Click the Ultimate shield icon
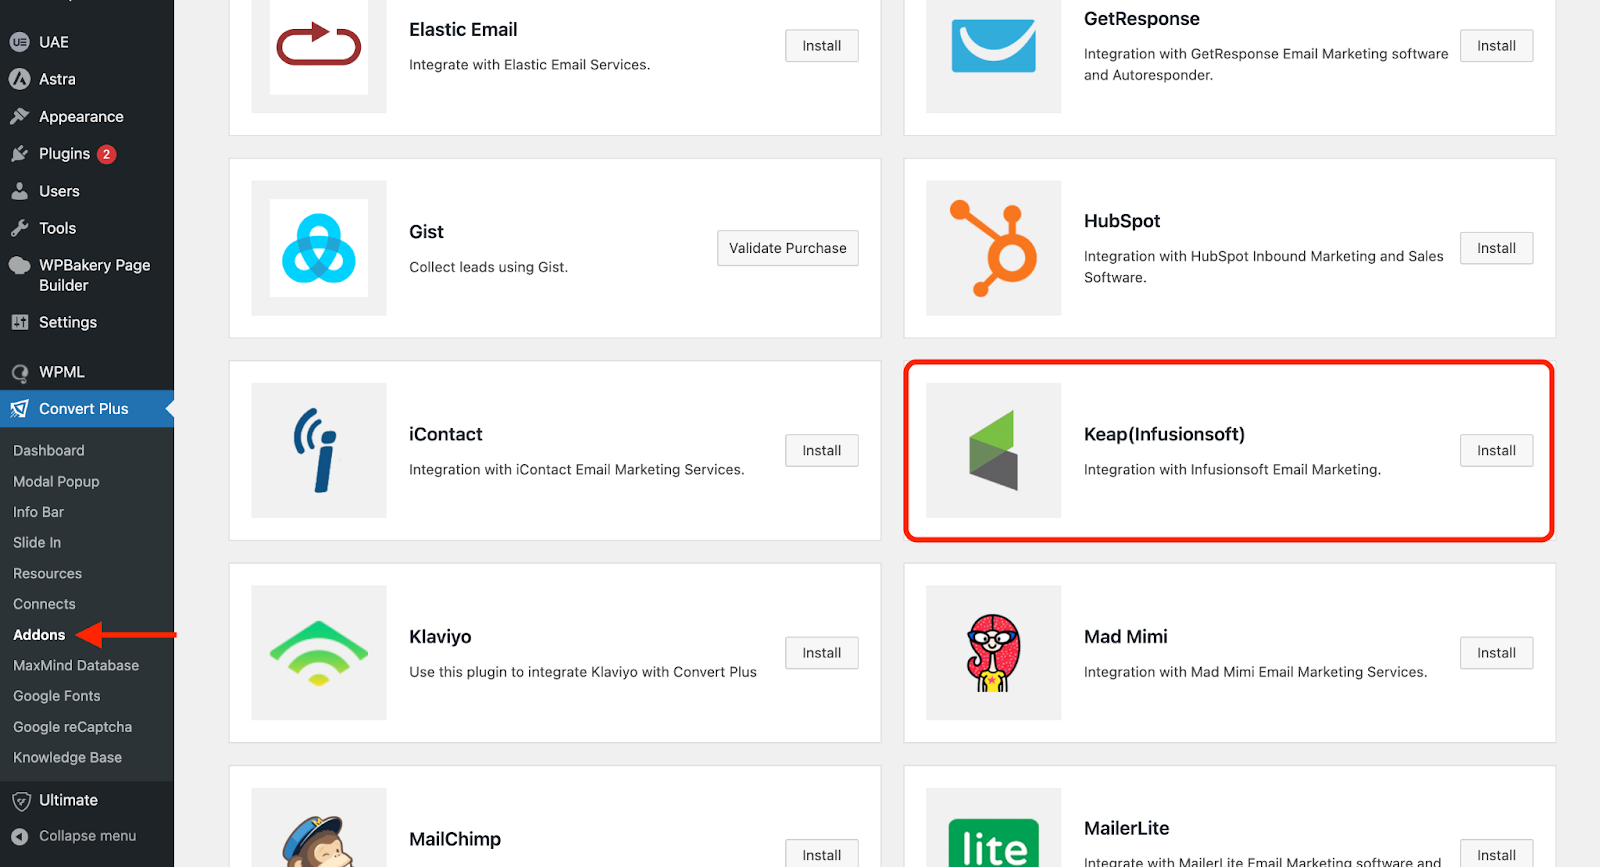 coord(21,801)
